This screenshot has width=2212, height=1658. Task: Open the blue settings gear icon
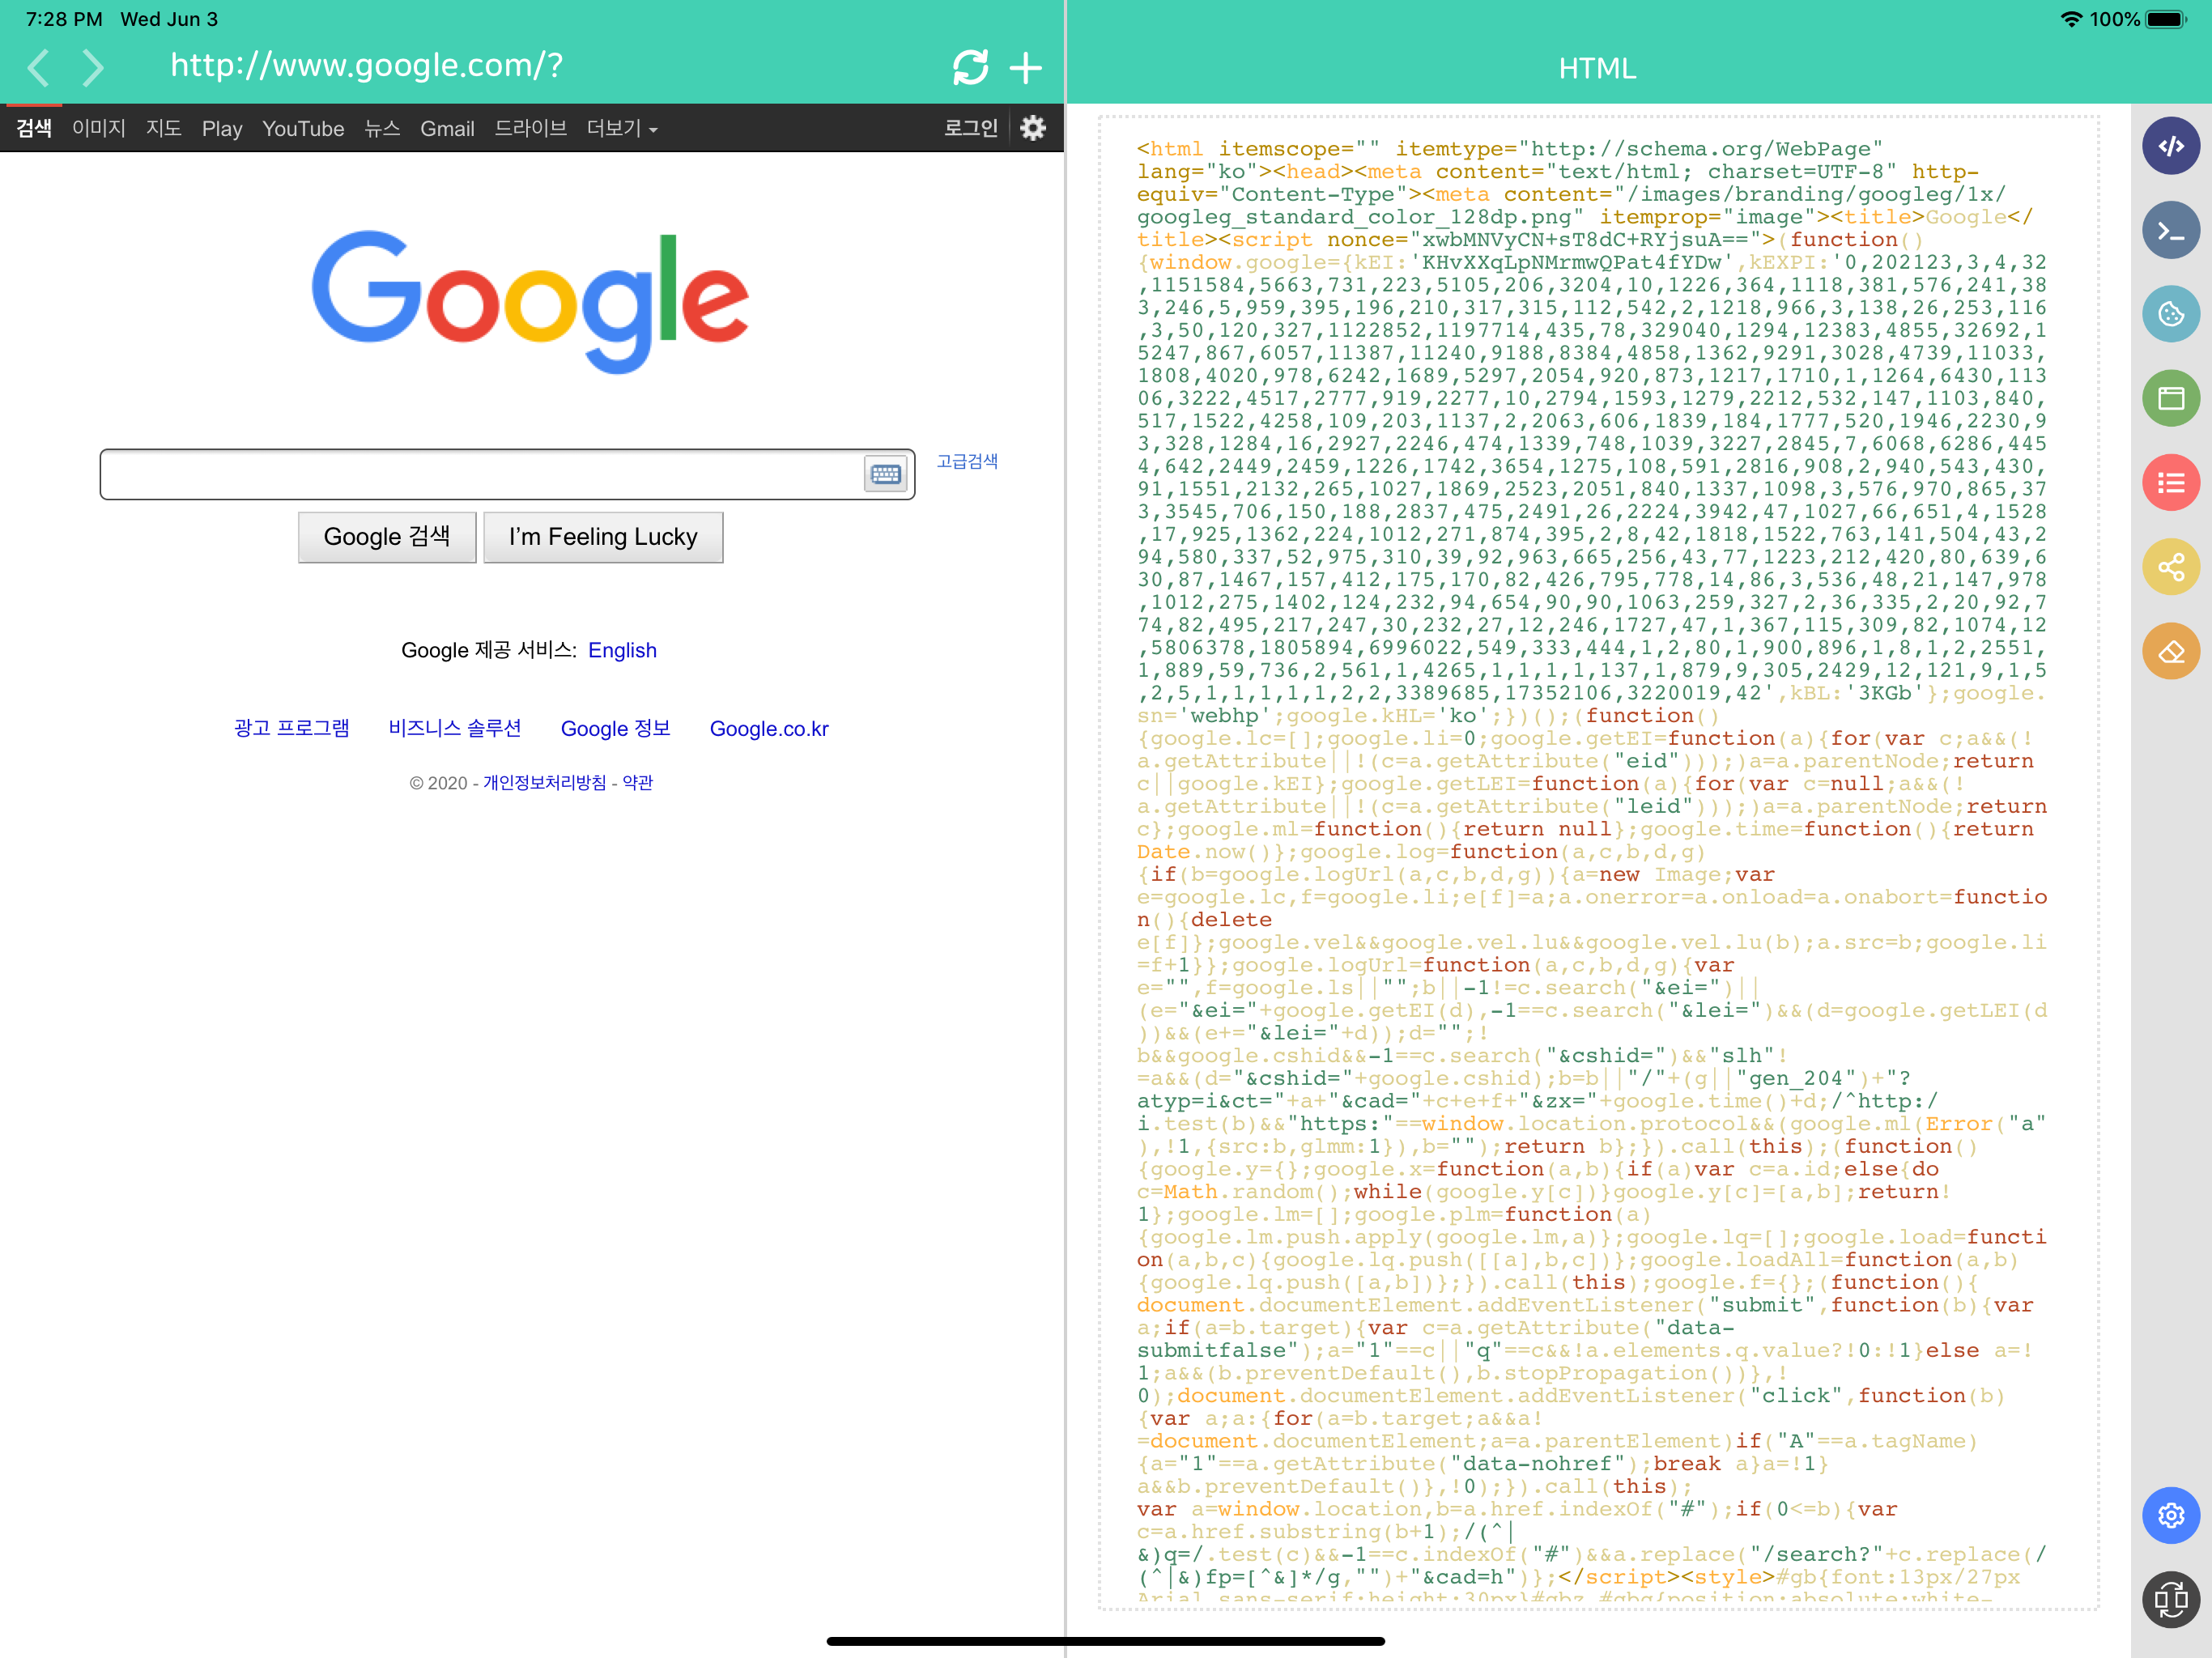[2171, 1515]
